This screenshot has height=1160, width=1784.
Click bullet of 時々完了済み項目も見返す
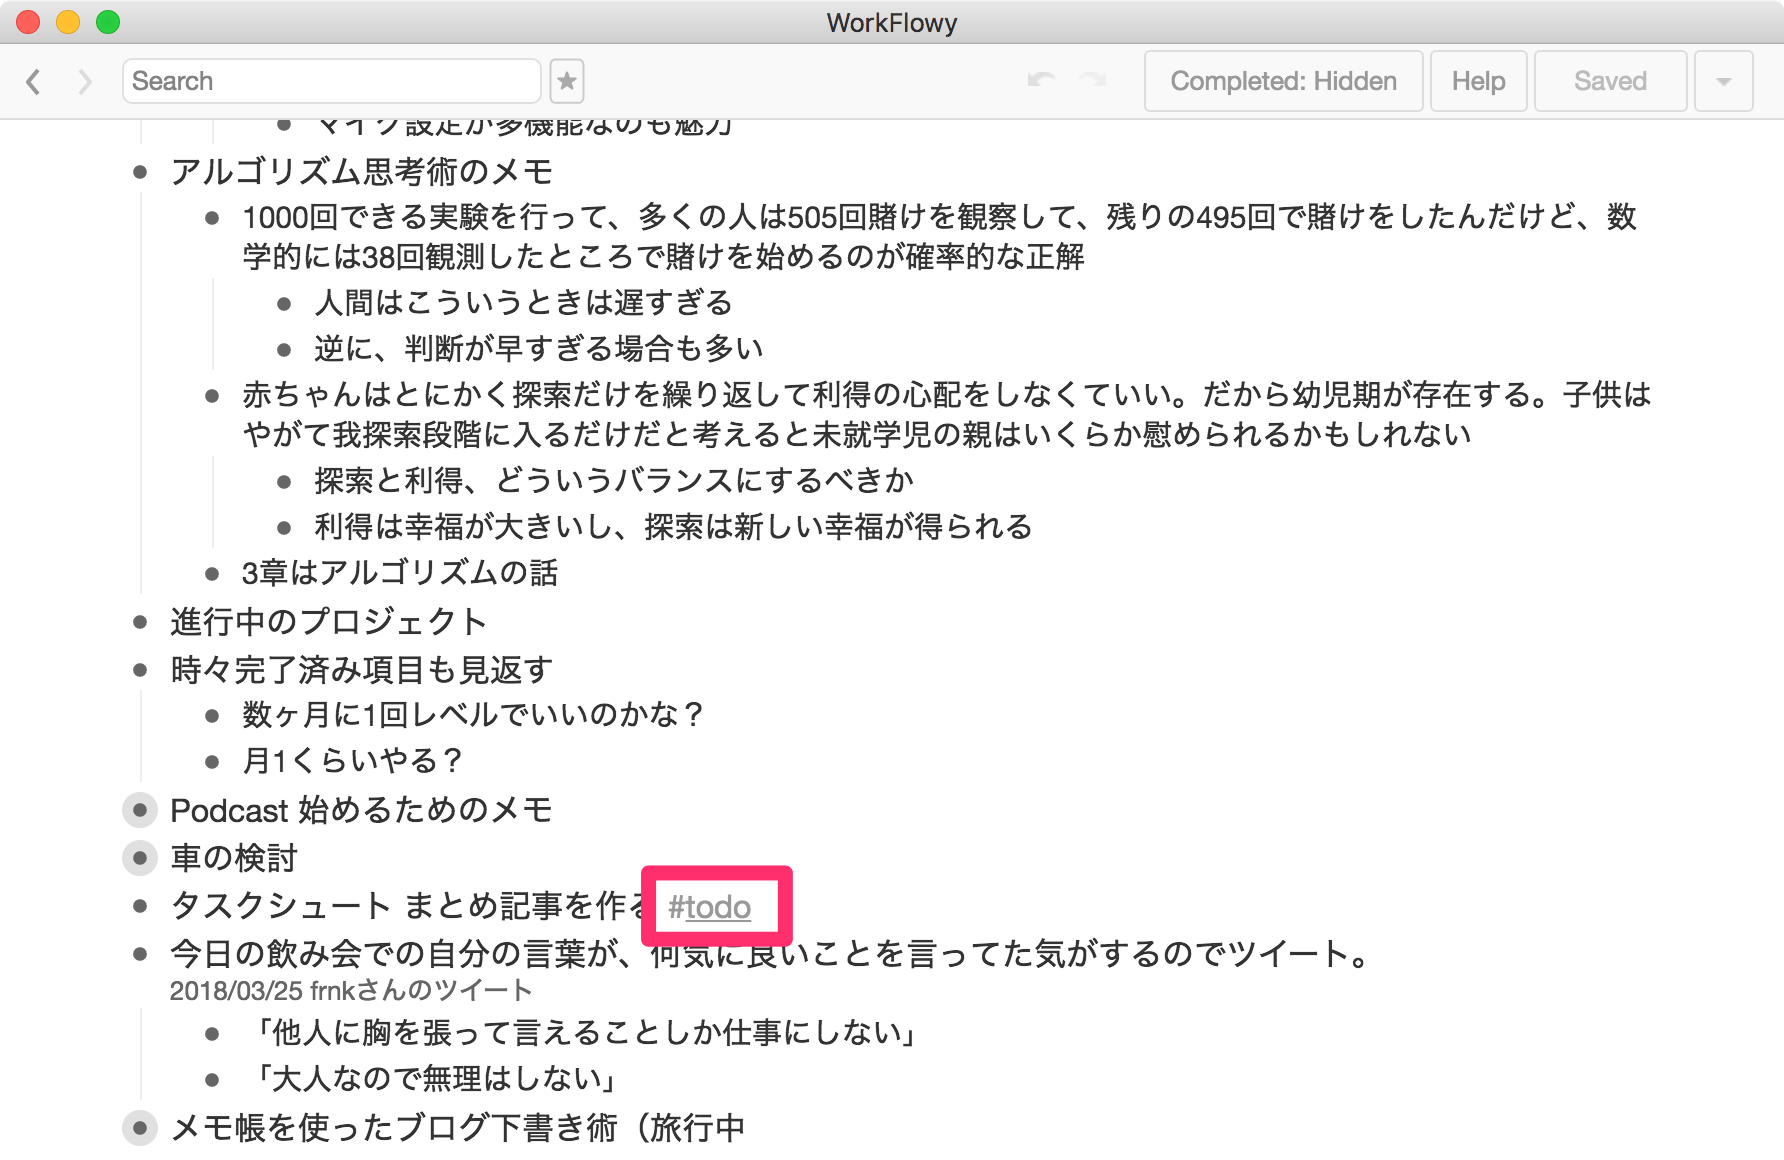point(140,670)
